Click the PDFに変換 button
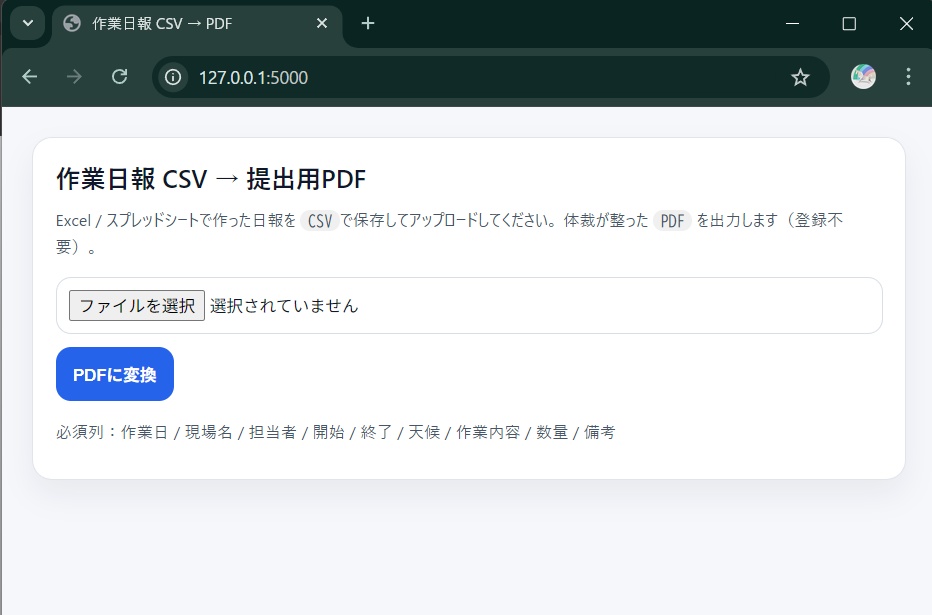Screen dimensions: 932x615 (x=114, y=374)
